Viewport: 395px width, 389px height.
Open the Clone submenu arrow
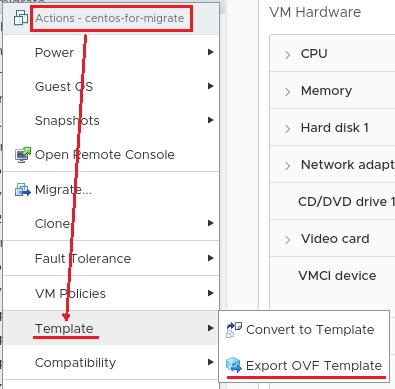210,223
